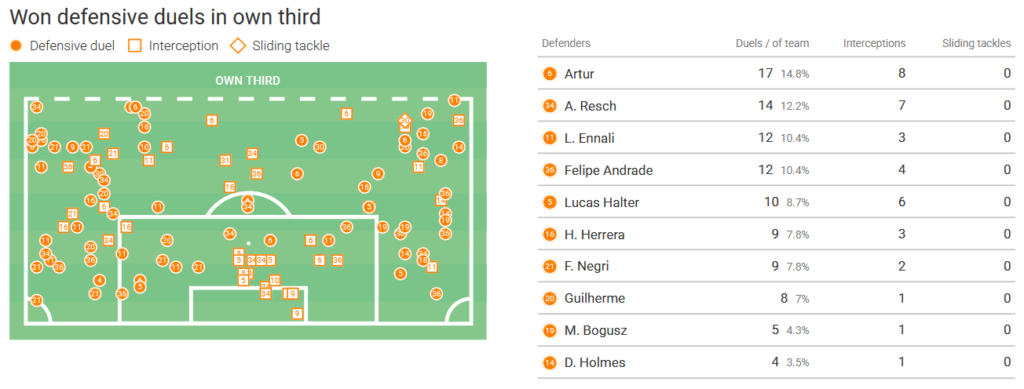The image size is (1024, 389).
Task: Toggle the Defensive duel legend filter
Action: (63, 46)
